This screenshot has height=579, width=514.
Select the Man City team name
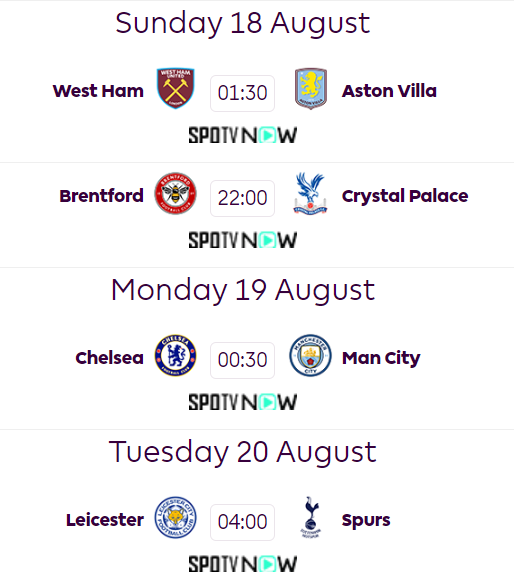coord(381,358)
